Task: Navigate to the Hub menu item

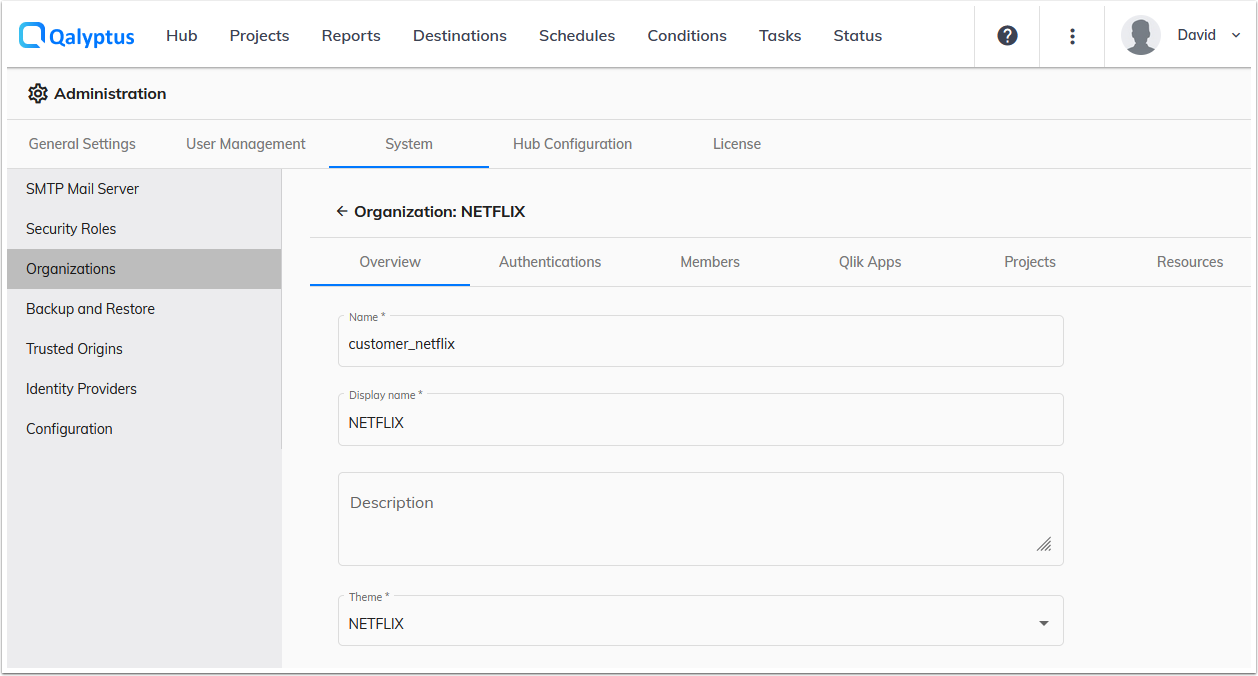Action: (x=181, y=35)
